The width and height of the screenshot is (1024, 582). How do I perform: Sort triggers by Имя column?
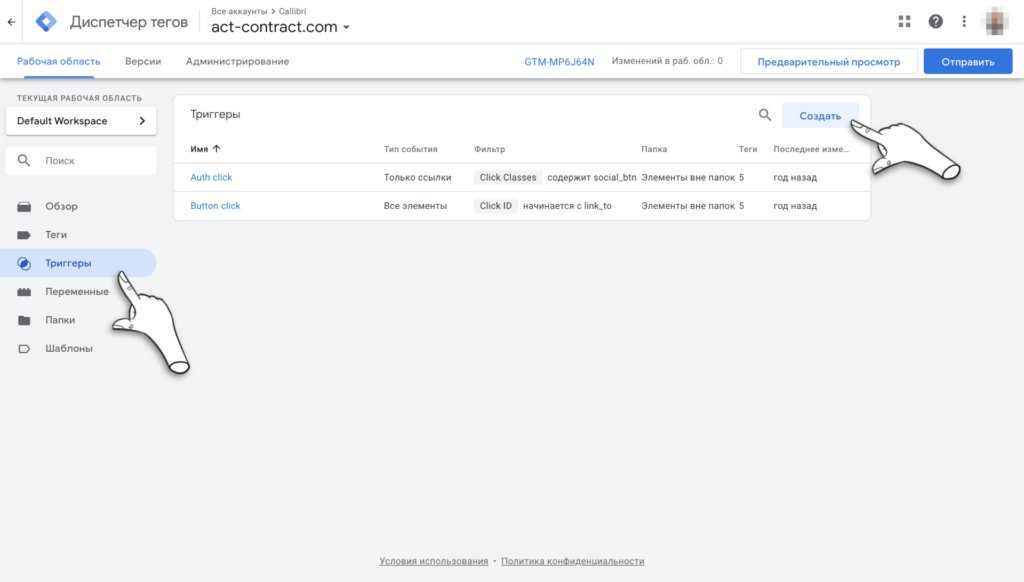[x=205, y=149]
